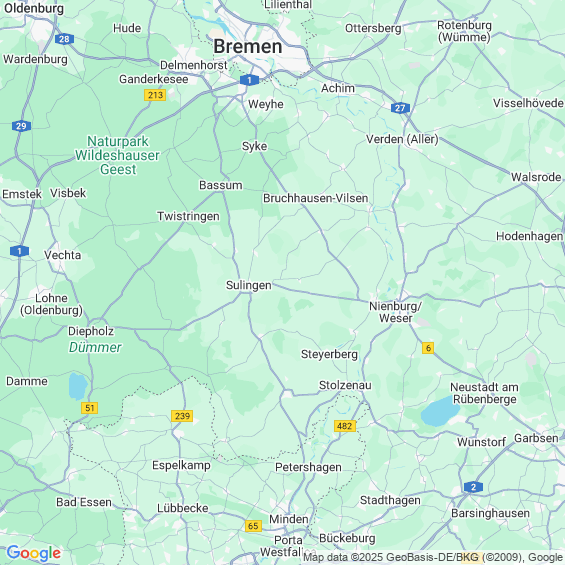Screen dimensions: 565x565
Task: Click the yellow B6 road shield
Action: tap(428, 348)
